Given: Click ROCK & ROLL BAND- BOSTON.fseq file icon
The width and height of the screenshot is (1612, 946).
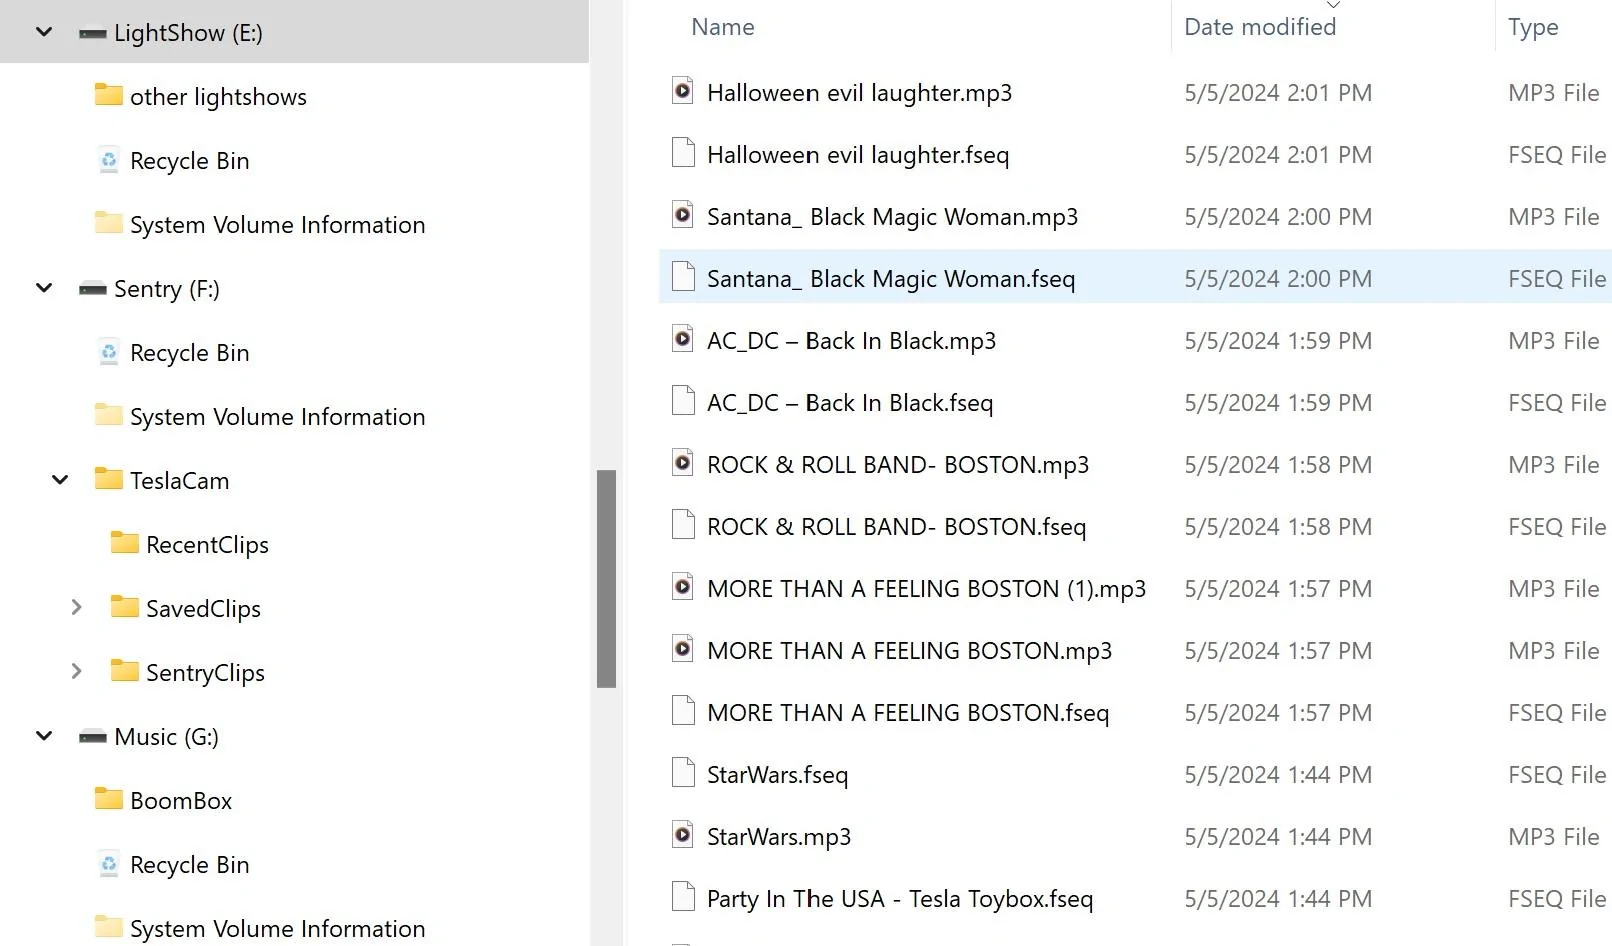Looking at the screenshot, I should (x=683, y=525).
